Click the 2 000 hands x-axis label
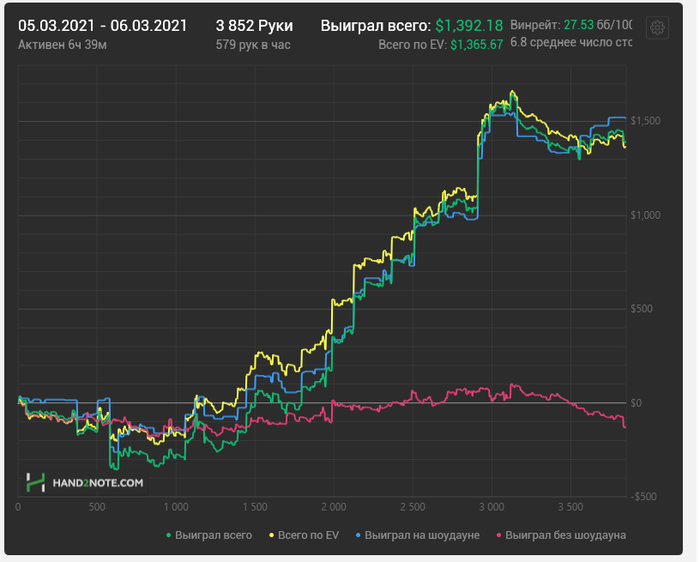The width and height of the screenshot is (700, 562). [x=333, y=507]
